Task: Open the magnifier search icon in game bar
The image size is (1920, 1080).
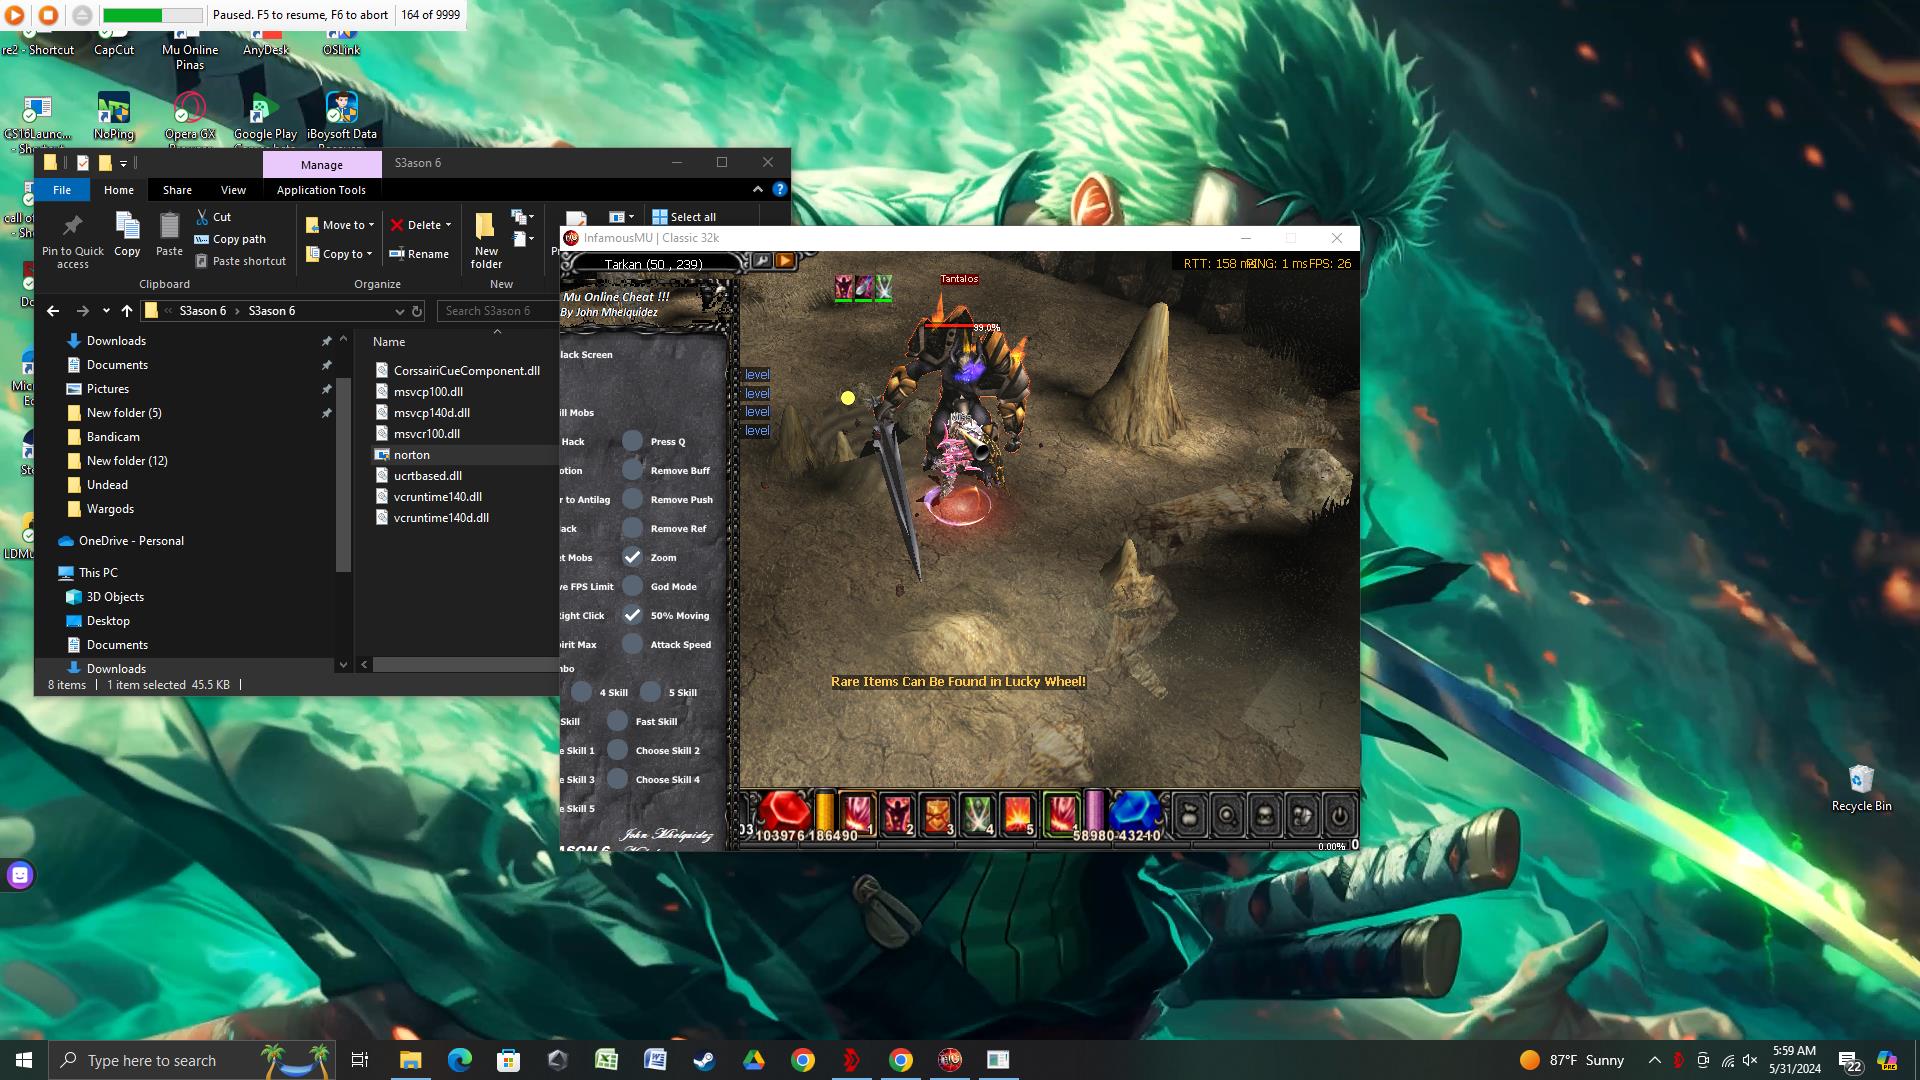Action: (x=1227, y=816)
